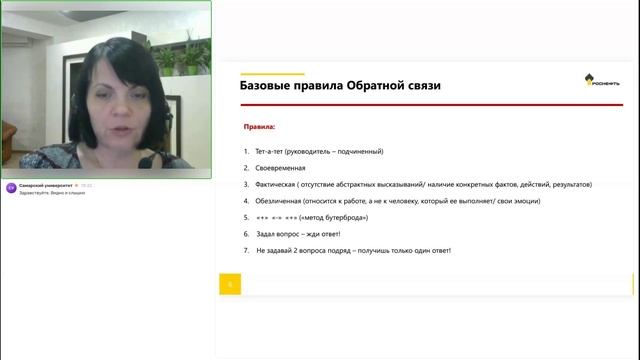
Task: Open the purple avatar of Самарский университет
Action: click(x=11, y=188)
